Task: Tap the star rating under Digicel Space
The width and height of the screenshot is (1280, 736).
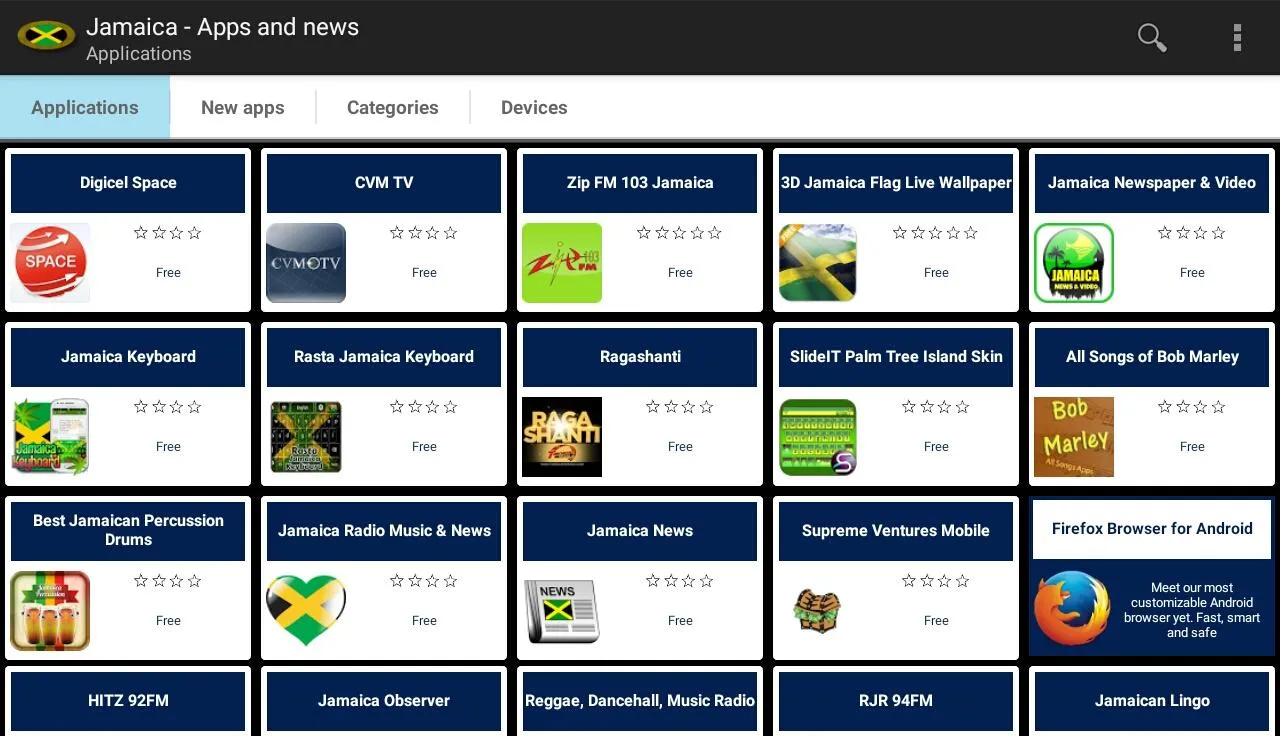Action: tap(168, 233)
